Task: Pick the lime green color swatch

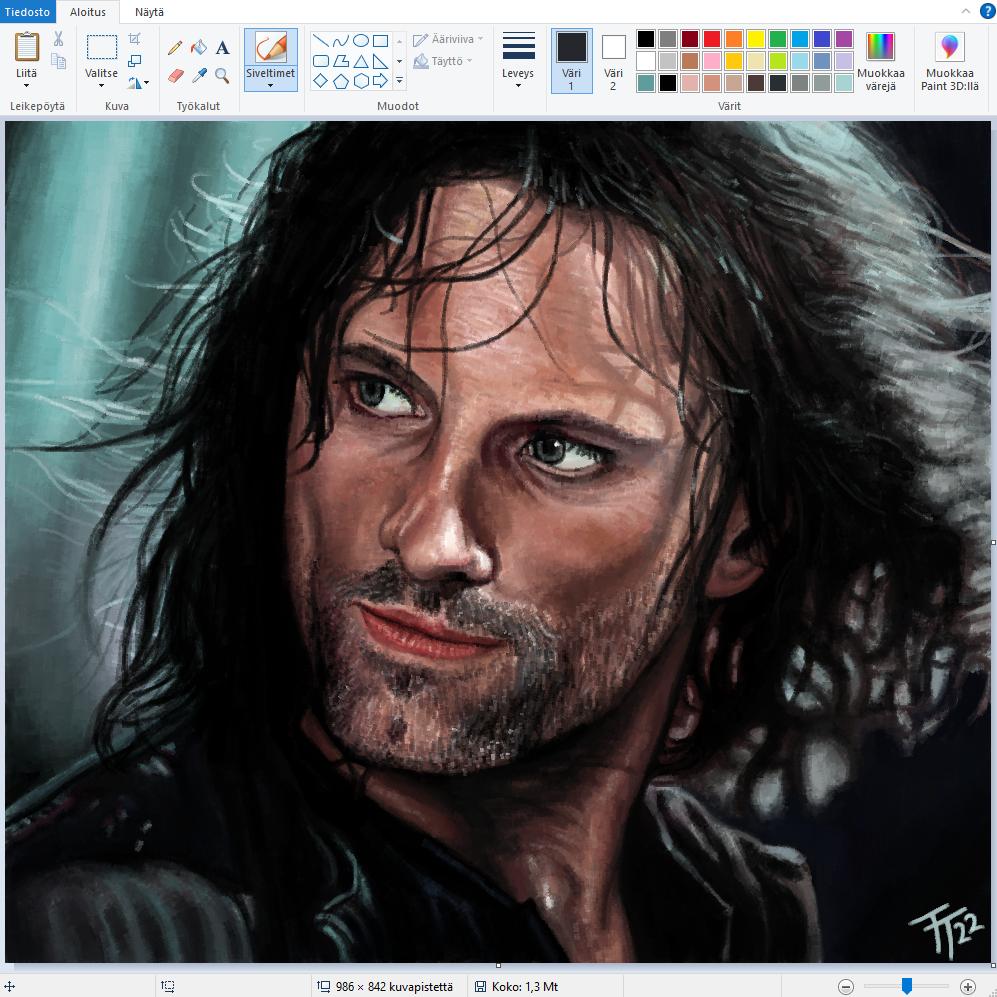Action: pyautogui.click(x=778, y=61)
